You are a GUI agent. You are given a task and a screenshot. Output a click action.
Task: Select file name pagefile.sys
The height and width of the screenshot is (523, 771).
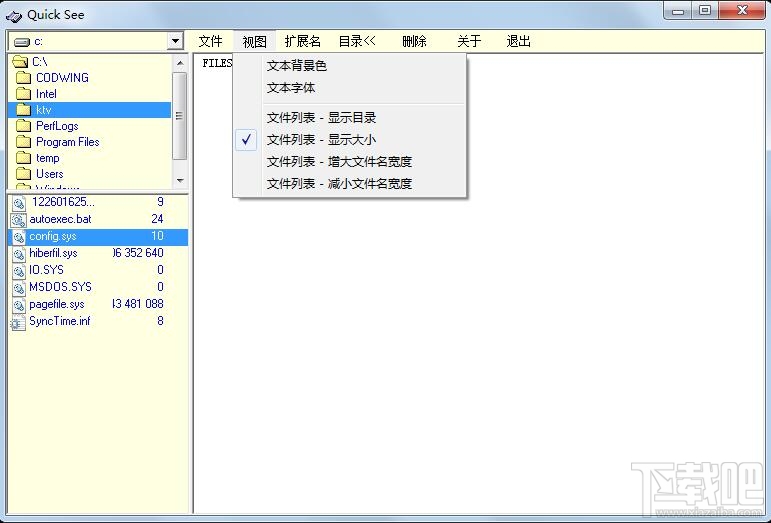coord(57,304)
